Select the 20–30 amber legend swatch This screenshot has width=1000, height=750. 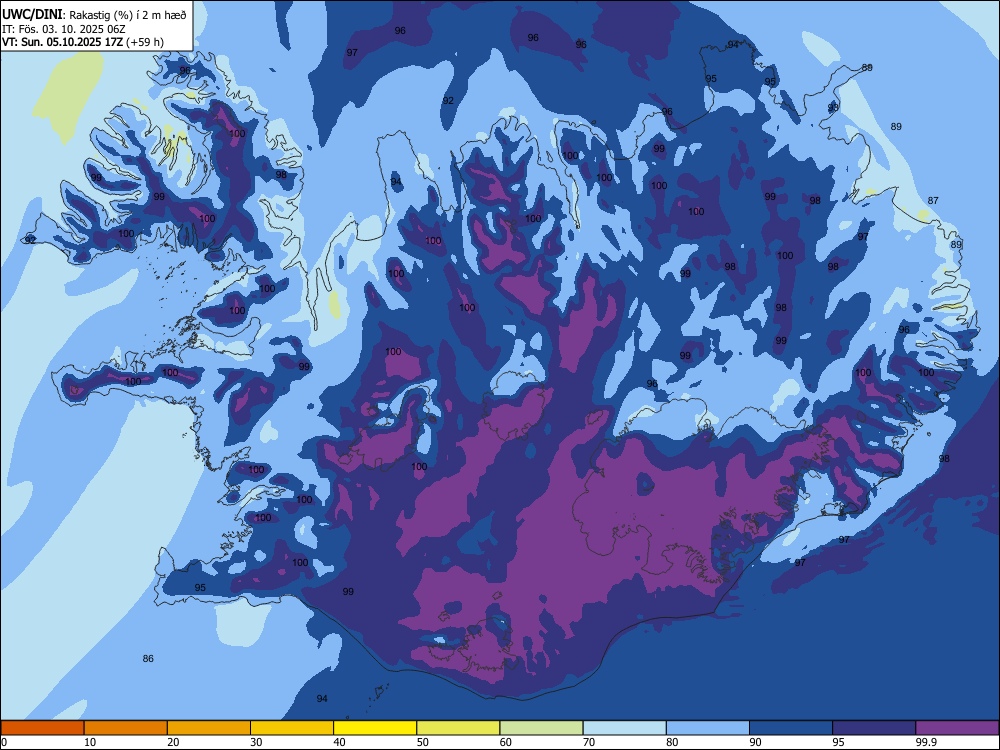(x=209, y=728)
